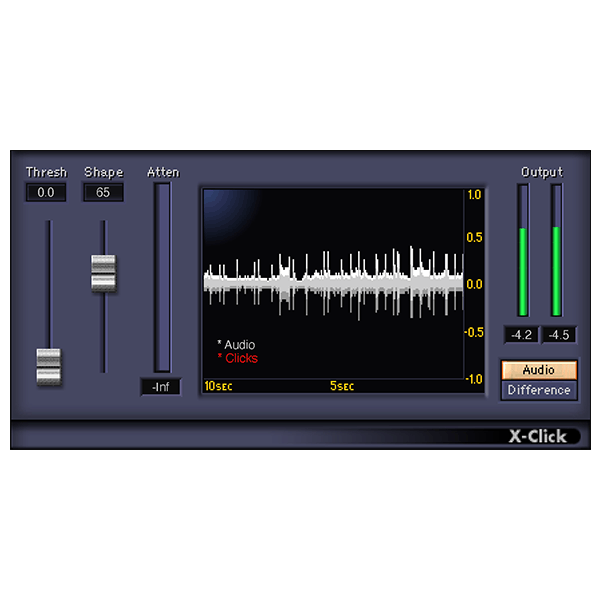Click the 10SEC time marker
The width and height of the screenshot is (600, 600).
(219, 386)
